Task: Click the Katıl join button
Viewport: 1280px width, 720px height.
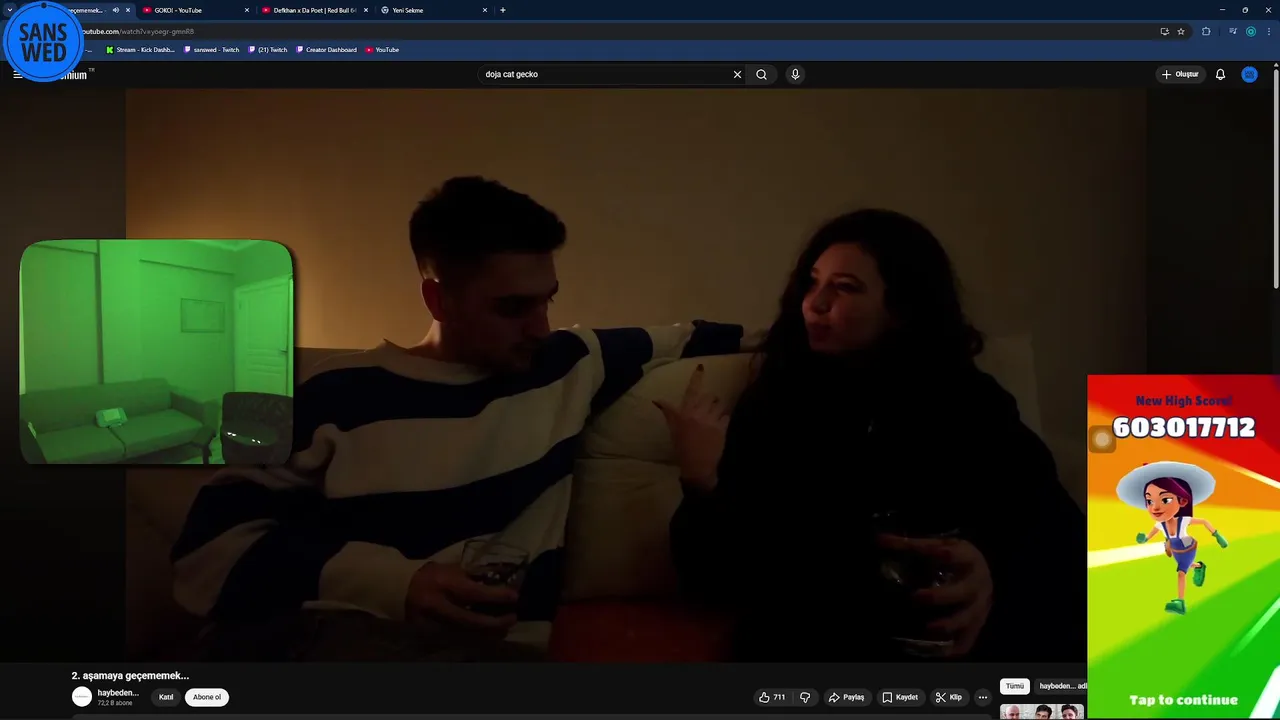Action: point(166,697)
